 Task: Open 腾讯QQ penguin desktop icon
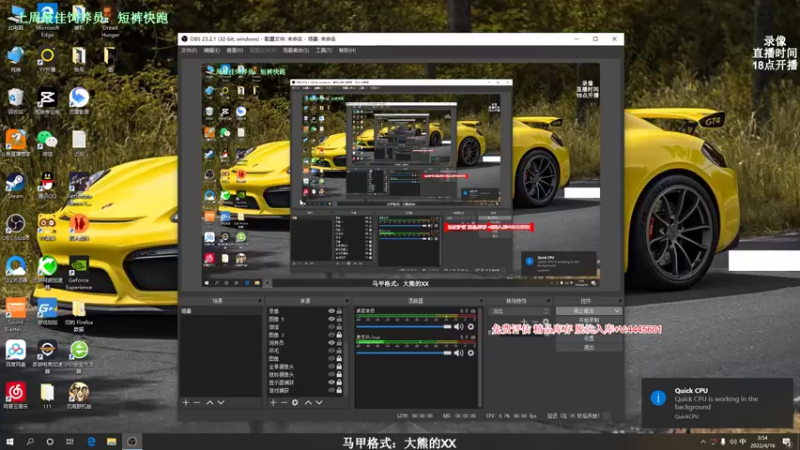click(47, 186)
